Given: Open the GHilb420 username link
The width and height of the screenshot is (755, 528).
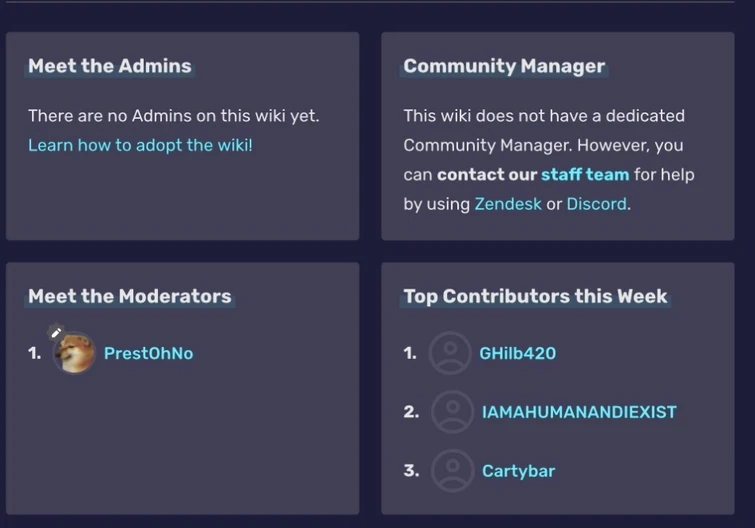Looking at the screenshot, I should [x=518, y=353].
